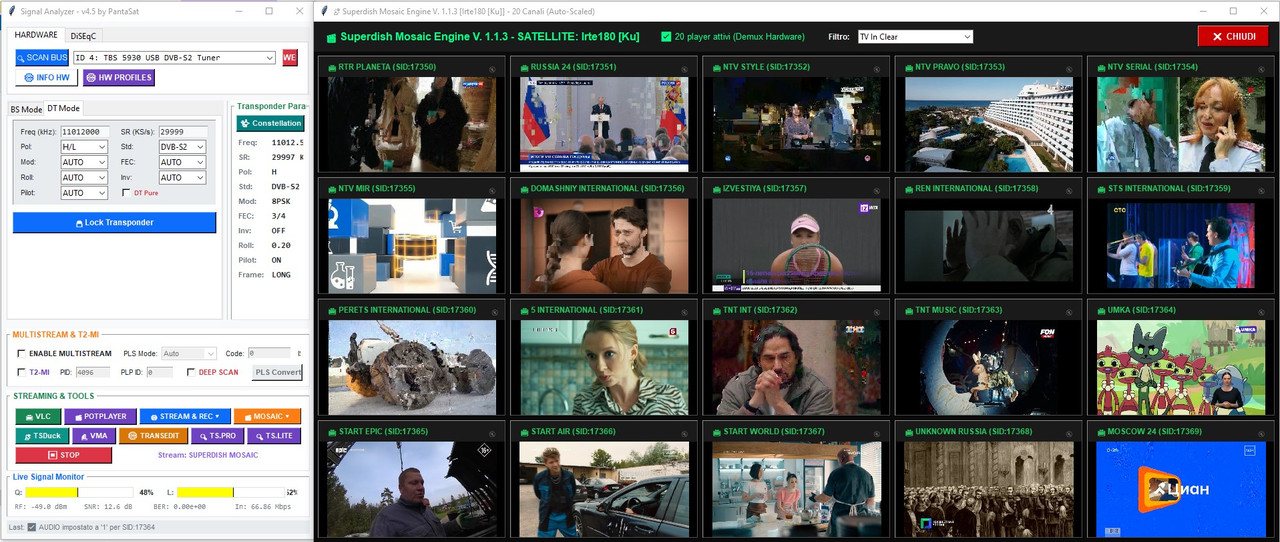Click the green TV icon beside RTR PLANETA

pyautogui.click(x=332, y=68)
